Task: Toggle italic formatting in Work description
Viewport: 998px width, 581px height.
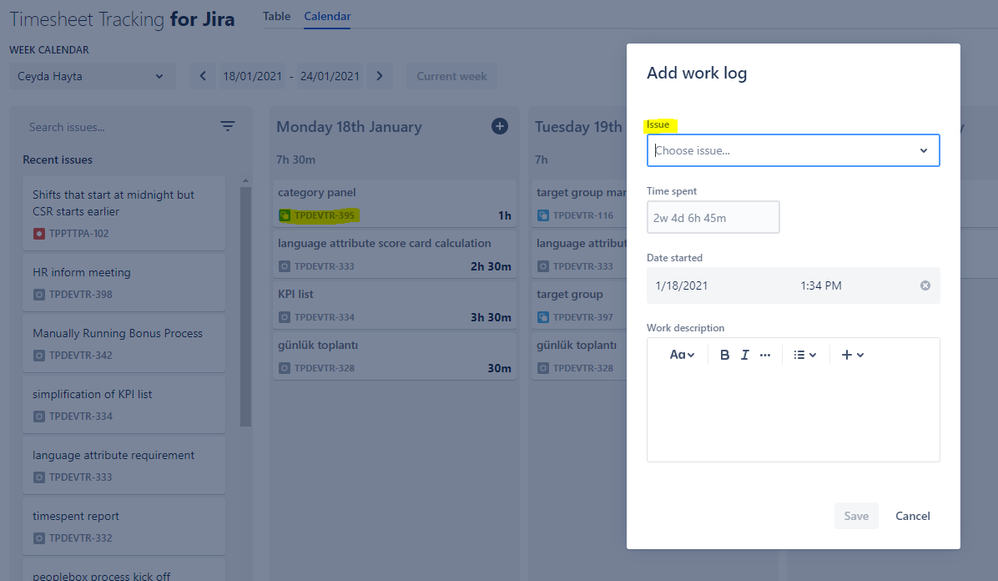Action: [745, 354]
